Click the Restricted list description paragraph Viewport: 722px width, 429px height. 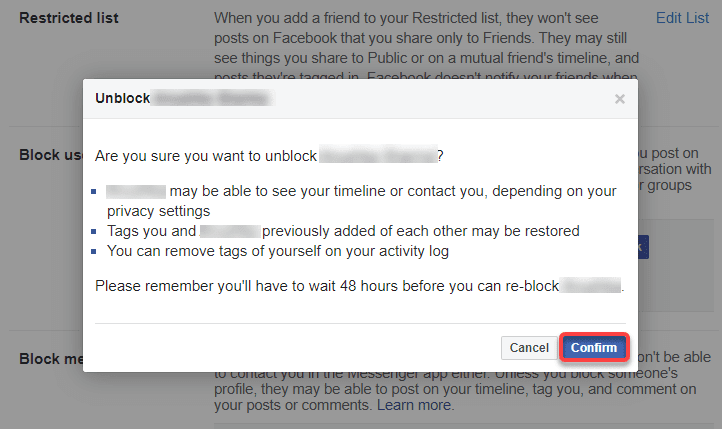(426, 46)
